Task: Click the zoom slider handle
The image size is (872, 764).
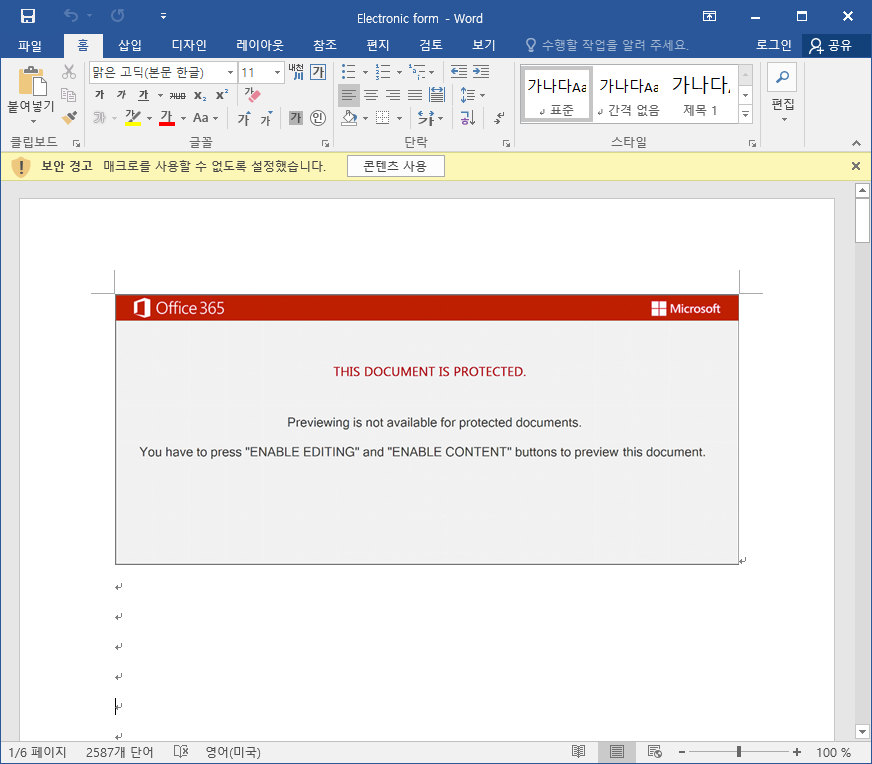Action: click(x=739, y=752)
